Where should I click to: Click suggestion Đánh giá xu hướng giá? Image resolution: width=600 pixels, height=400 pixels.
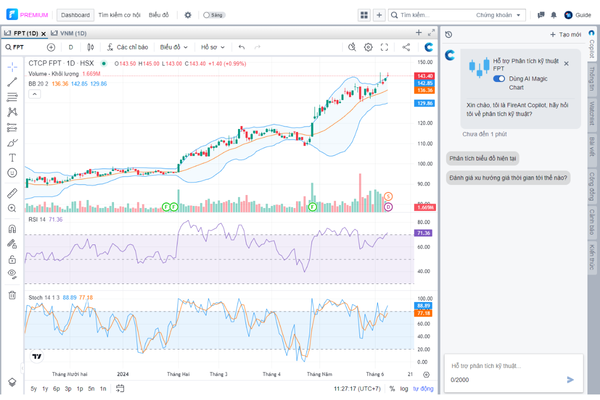(x=508, y=178)
